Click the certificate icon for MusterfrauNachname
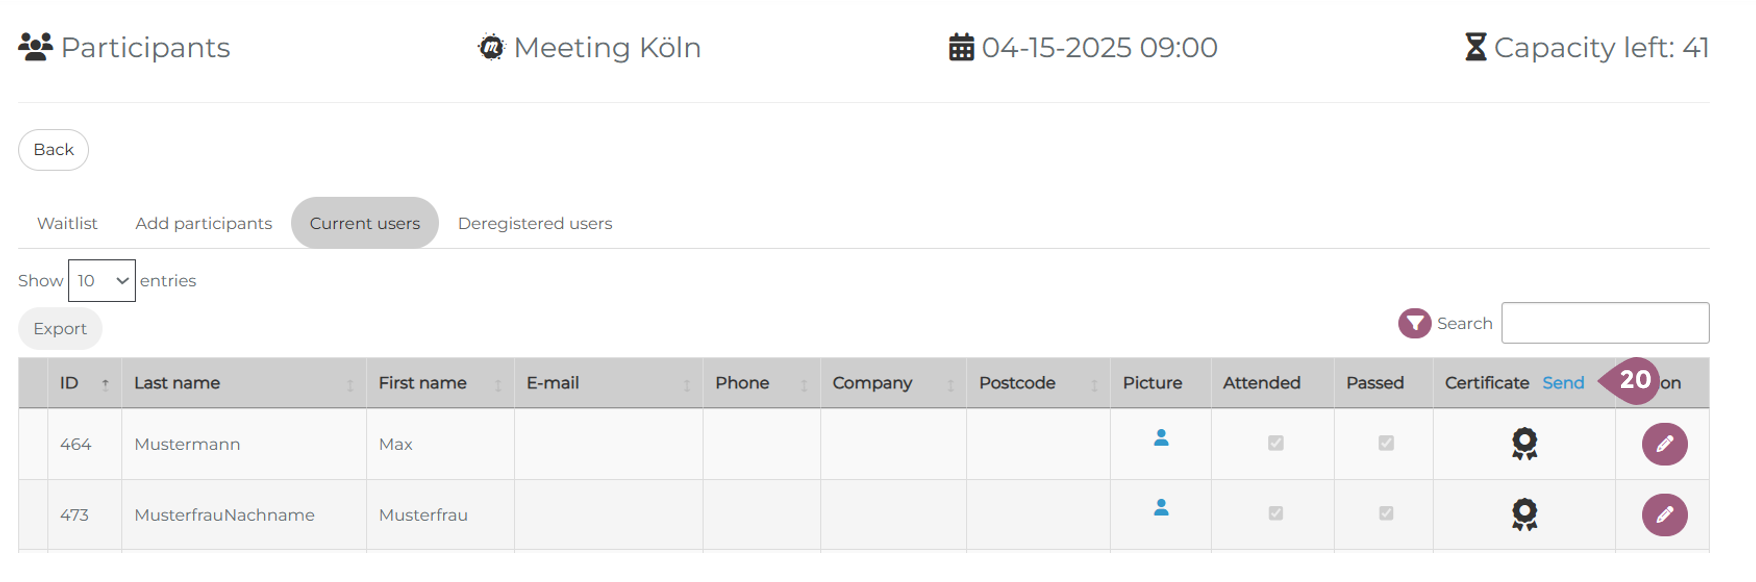Viewport: 1756px width, 582px height. 1524,514
